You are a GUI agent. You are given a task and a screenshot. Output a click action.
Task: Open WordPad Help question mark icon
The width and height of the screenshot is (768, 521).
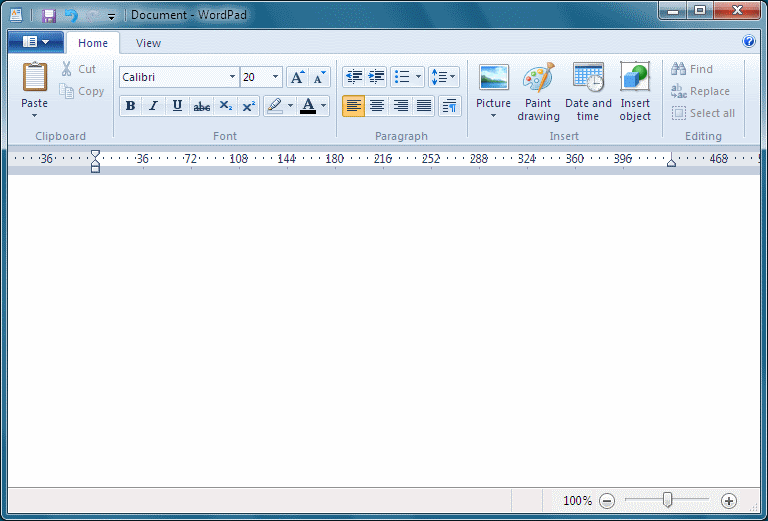click(748, 41)
